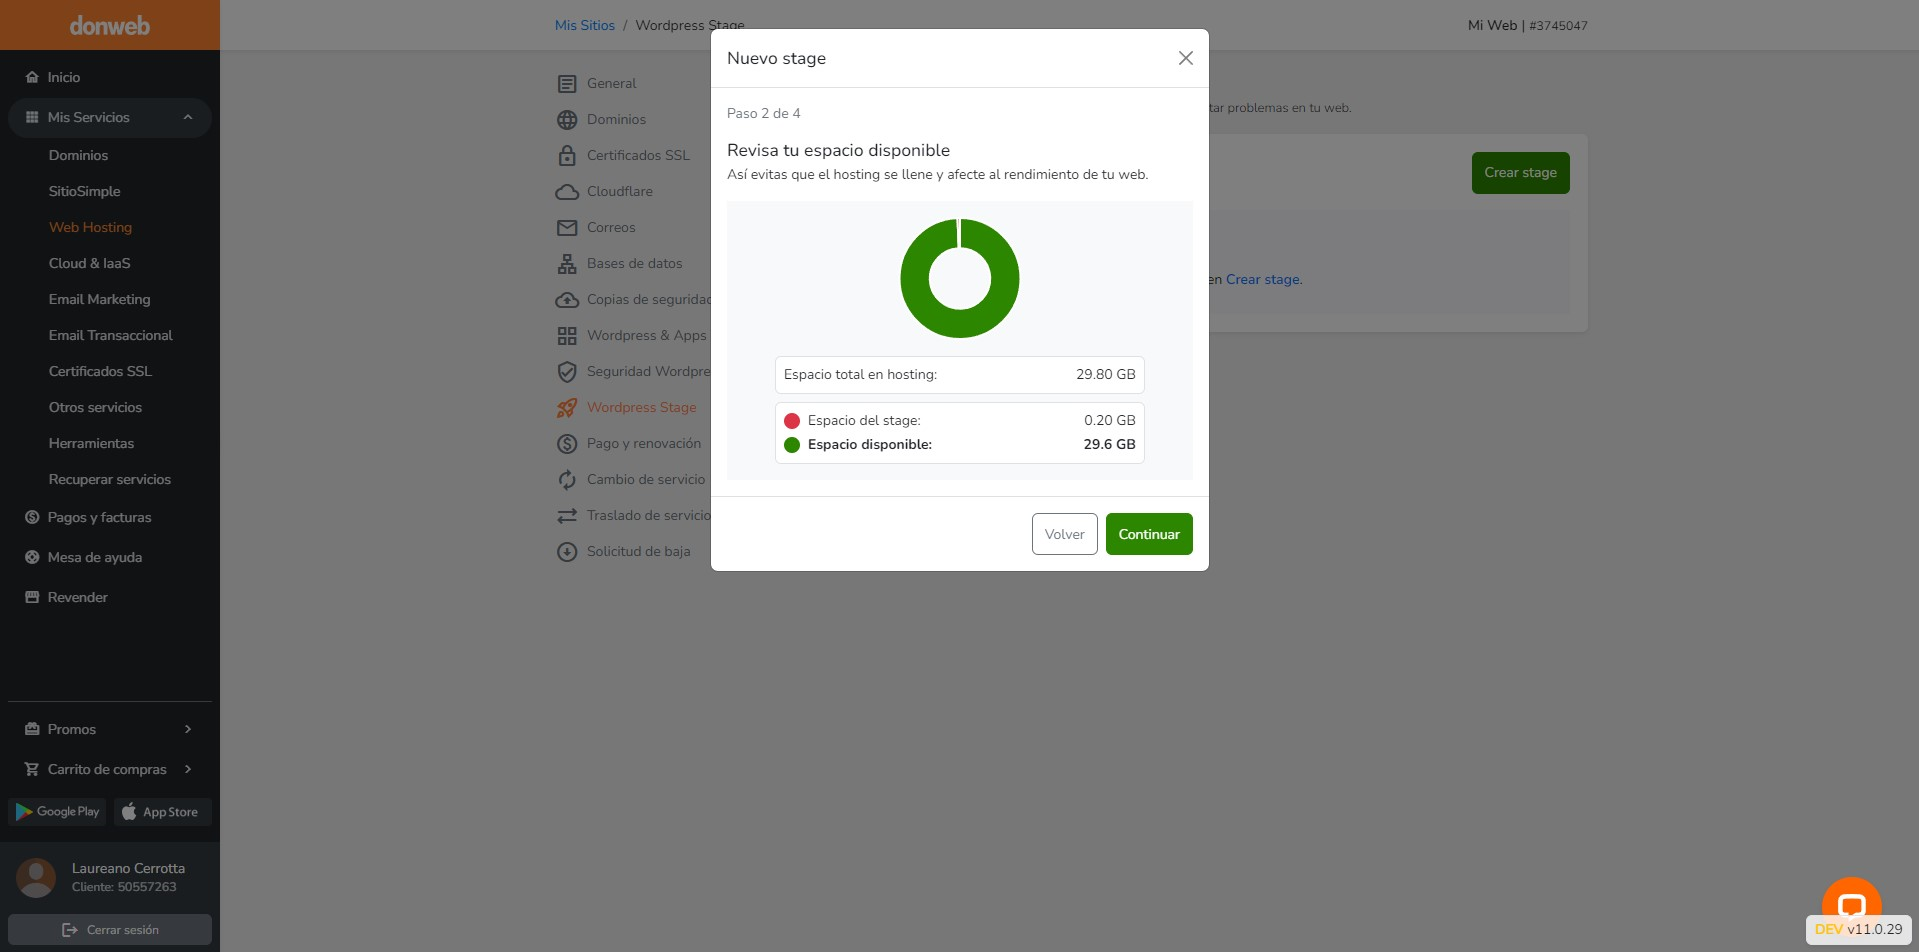The image size is (1919, 952).
Task: Click the General page icon
Action: (567, 84)
